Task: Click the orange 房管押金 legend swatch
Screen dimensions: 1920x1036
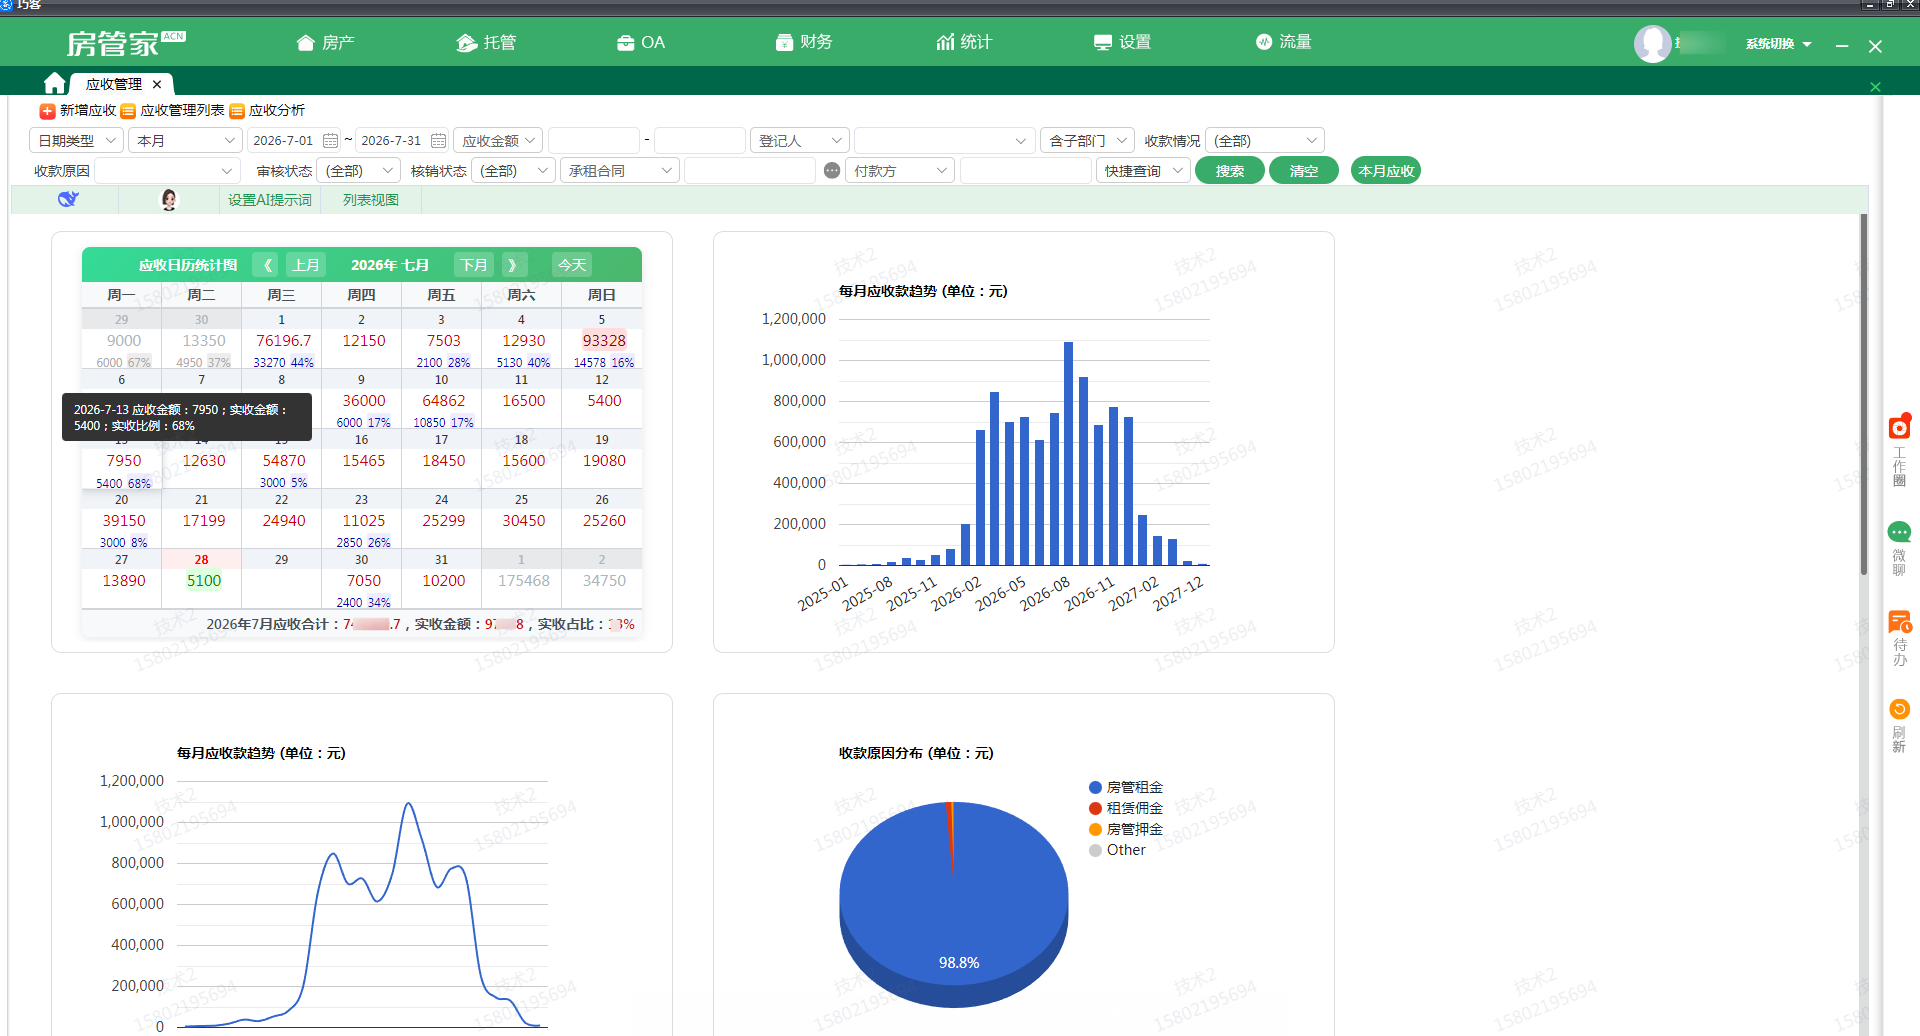Action: 1095,830
